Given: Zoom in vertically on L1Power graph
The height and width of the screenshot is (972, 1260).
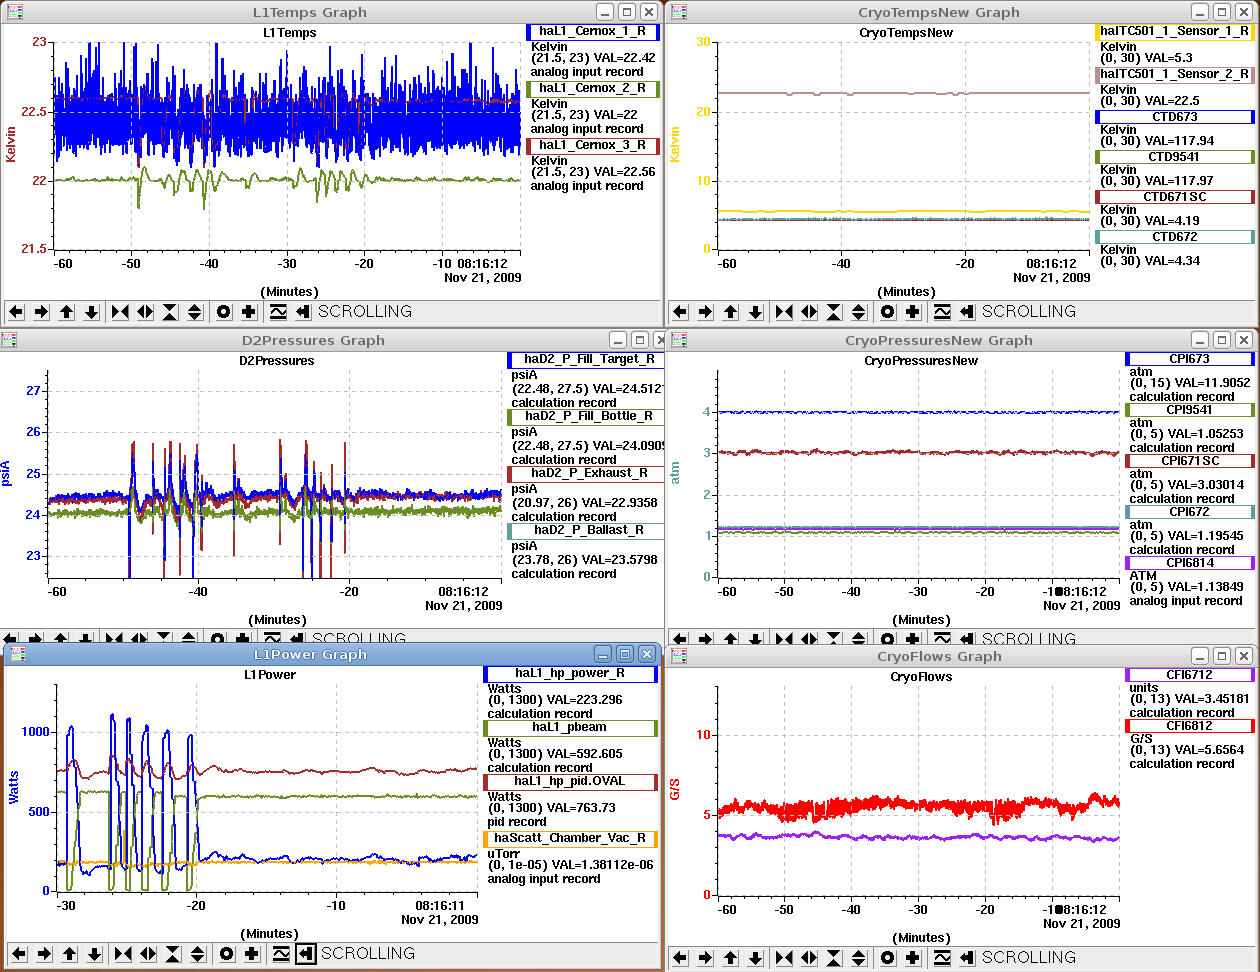Looking at the screenshot, I should tap(173, 954).
